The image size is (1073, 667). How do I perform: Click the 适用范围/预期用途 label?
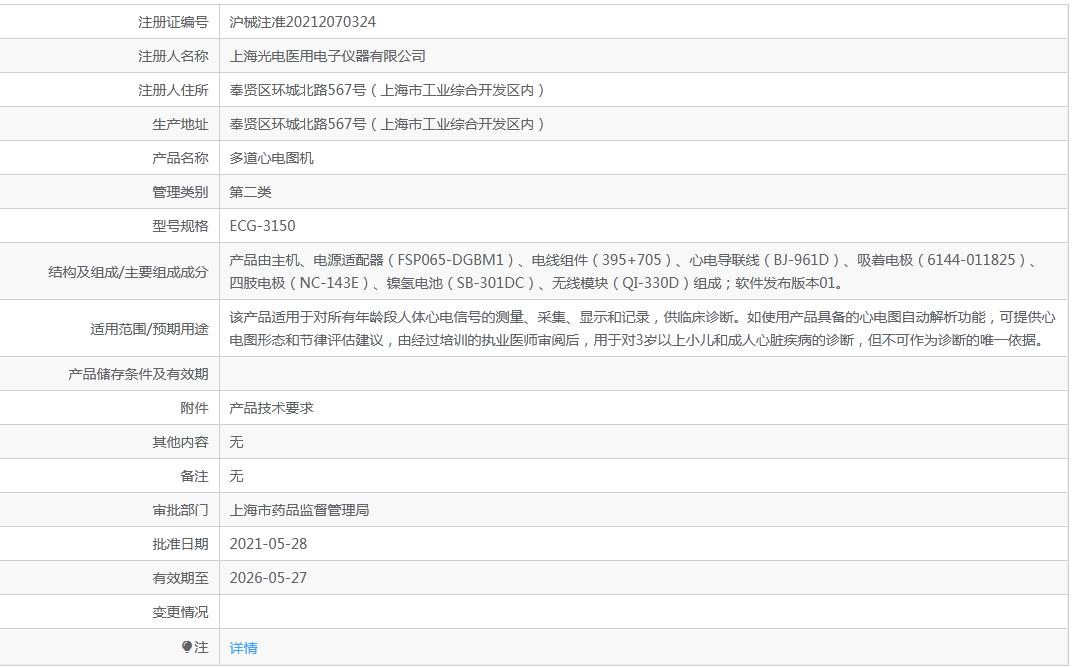click(149, 329)
